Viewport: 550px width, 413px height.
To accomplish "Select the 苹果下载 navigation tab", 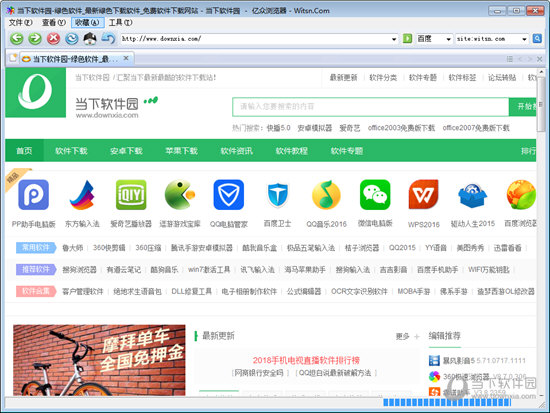I will [181, 151].
